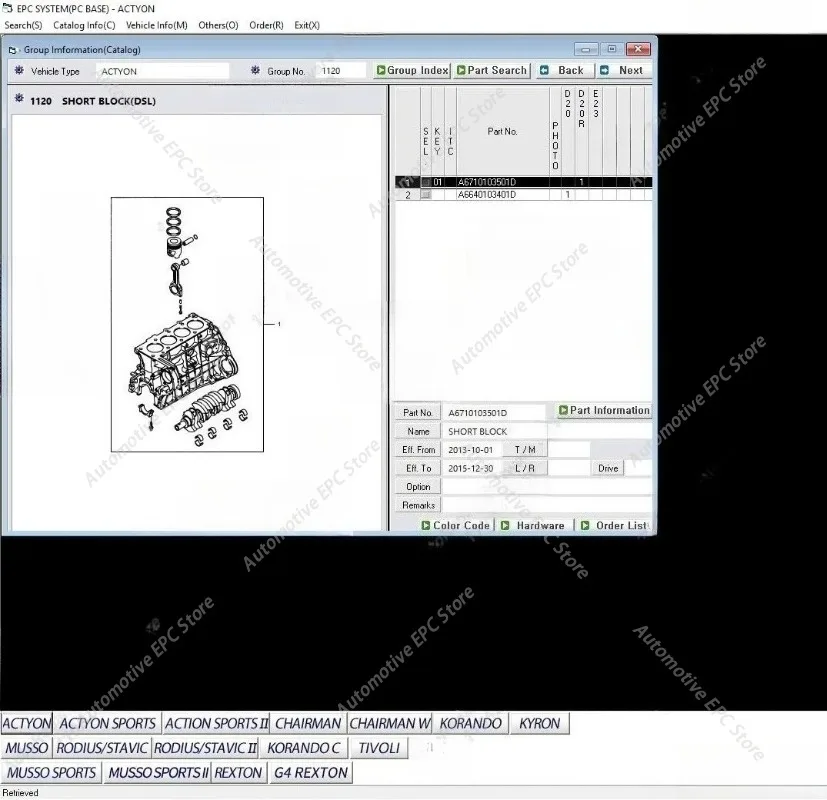Click the Eff. To date 2015-12-30
This screenshot has width=827, height=800.
pos(471,468)
